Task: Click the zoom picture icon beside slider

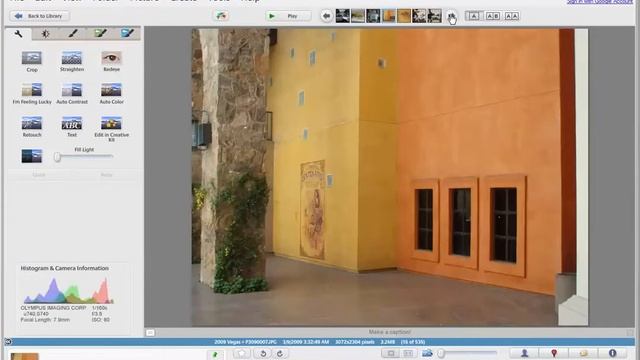Action: point(427,353)
